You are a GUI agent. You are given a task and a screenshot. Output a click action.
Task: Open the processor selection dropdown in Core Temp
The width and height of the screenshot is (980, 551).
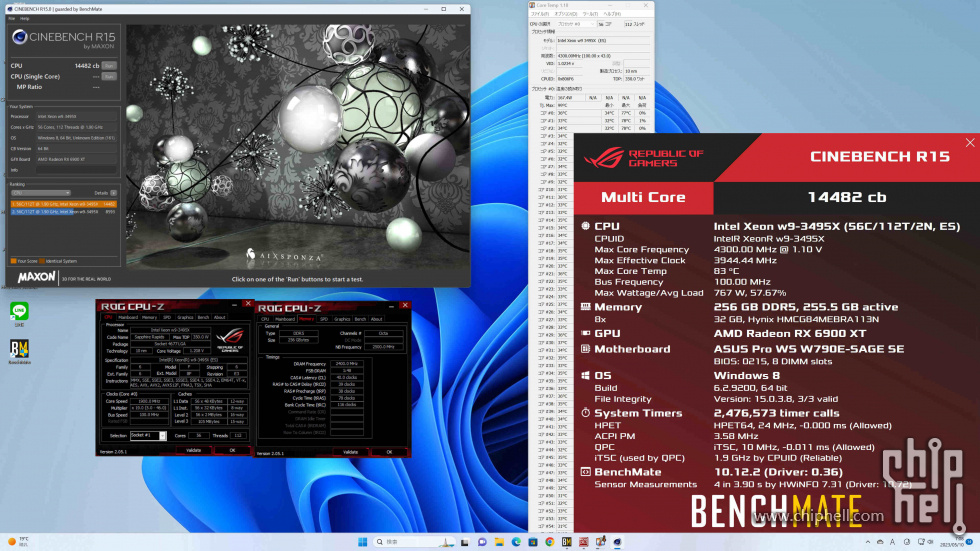pos(575,24)
